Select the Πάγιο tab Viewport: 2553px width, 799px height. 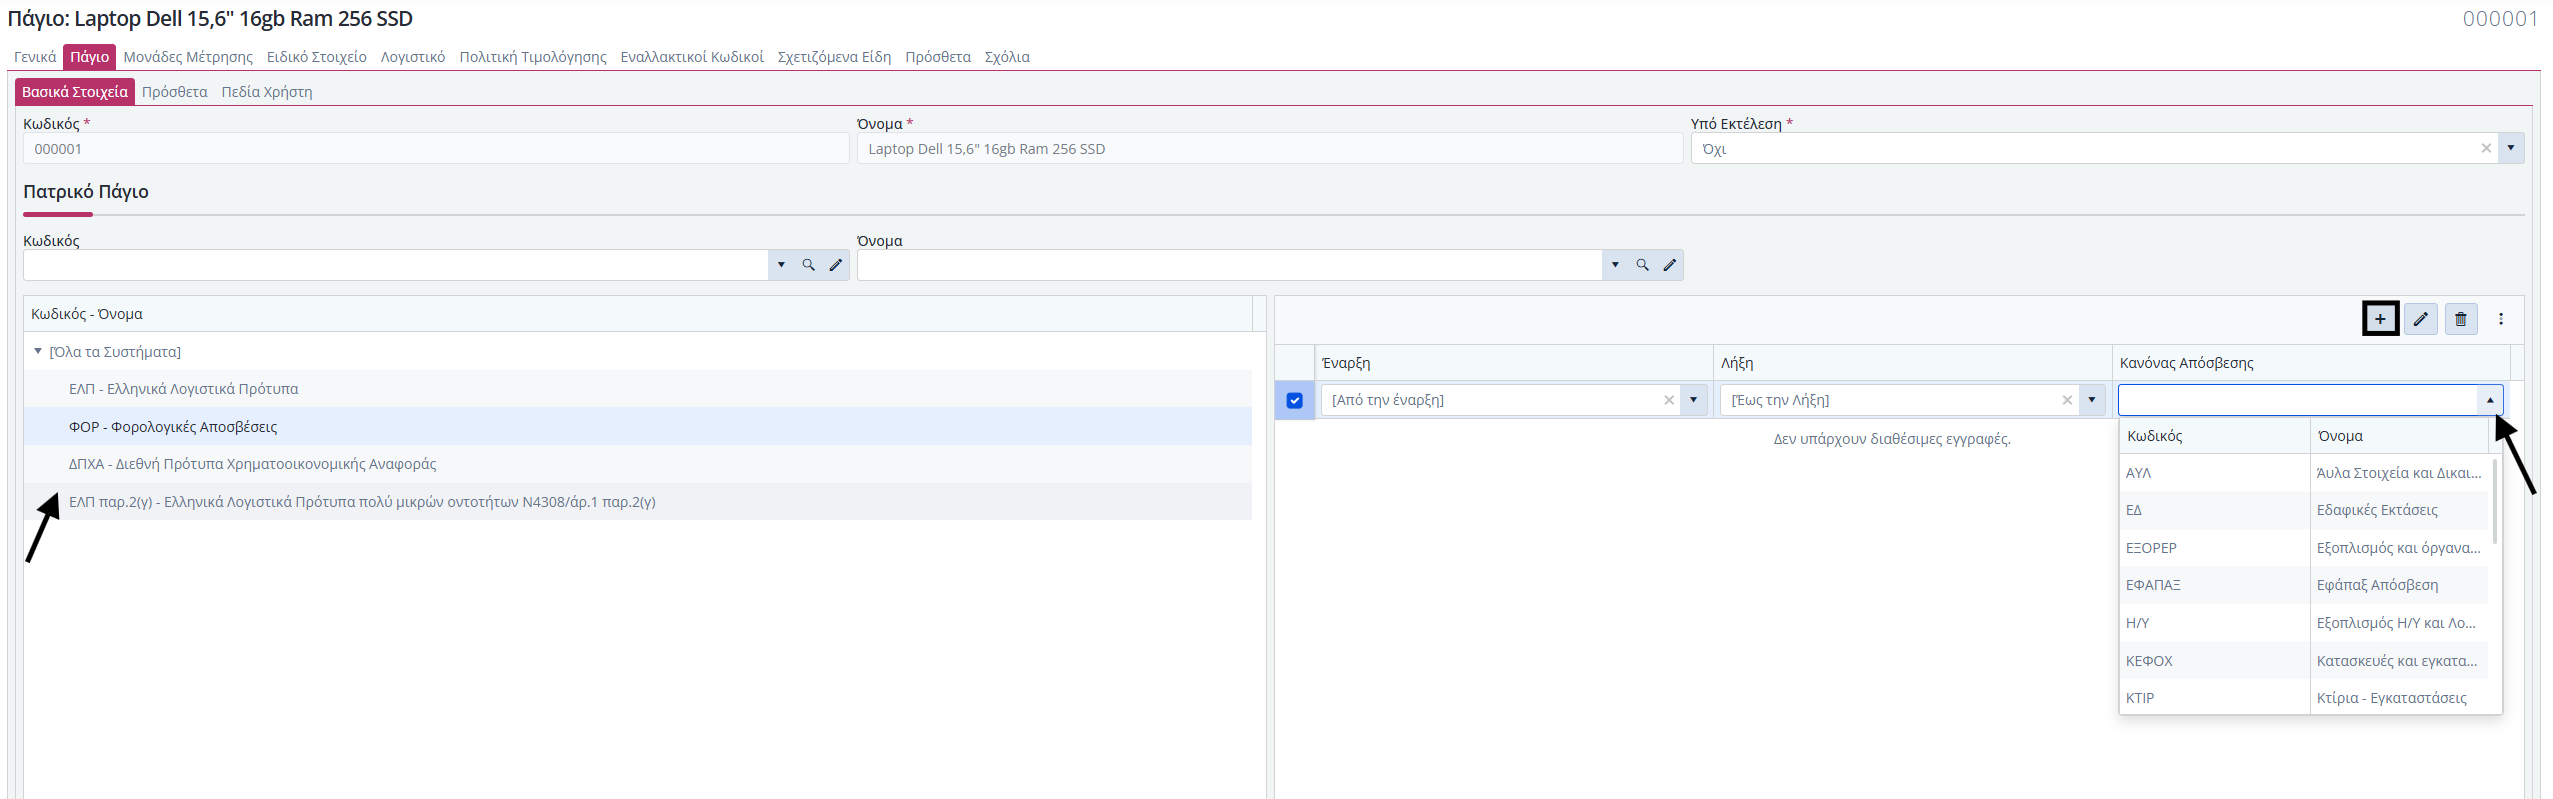point(90,57)
